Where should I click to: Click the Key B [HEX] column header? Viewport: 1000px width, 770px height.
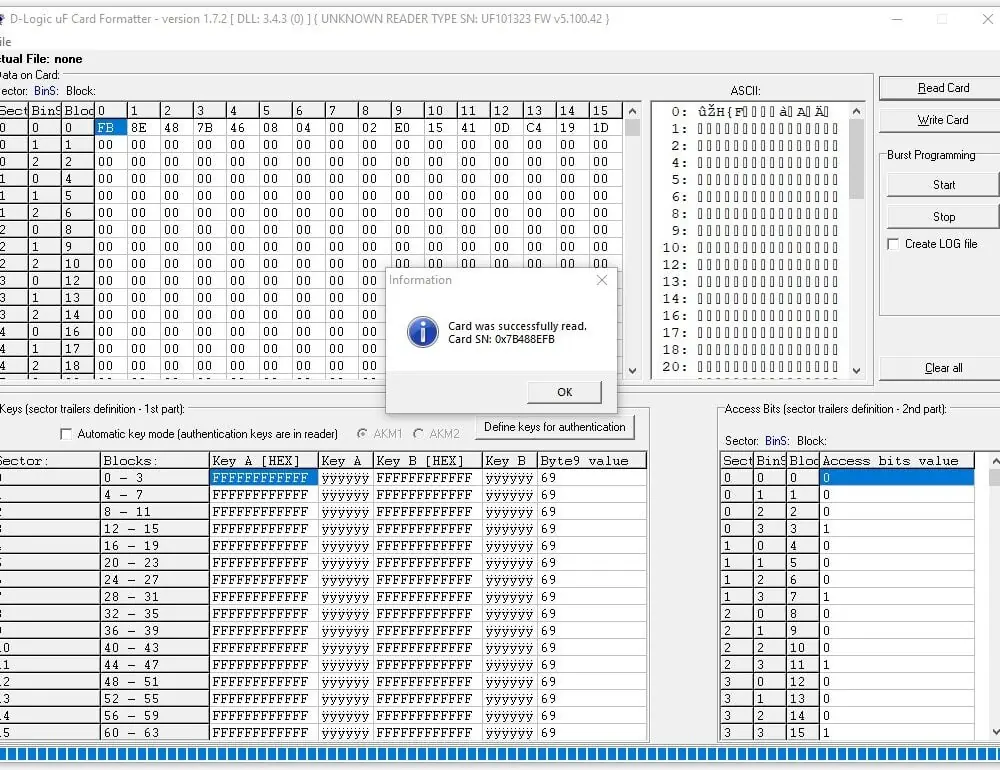pyautogui.click(x=428, y=461)
